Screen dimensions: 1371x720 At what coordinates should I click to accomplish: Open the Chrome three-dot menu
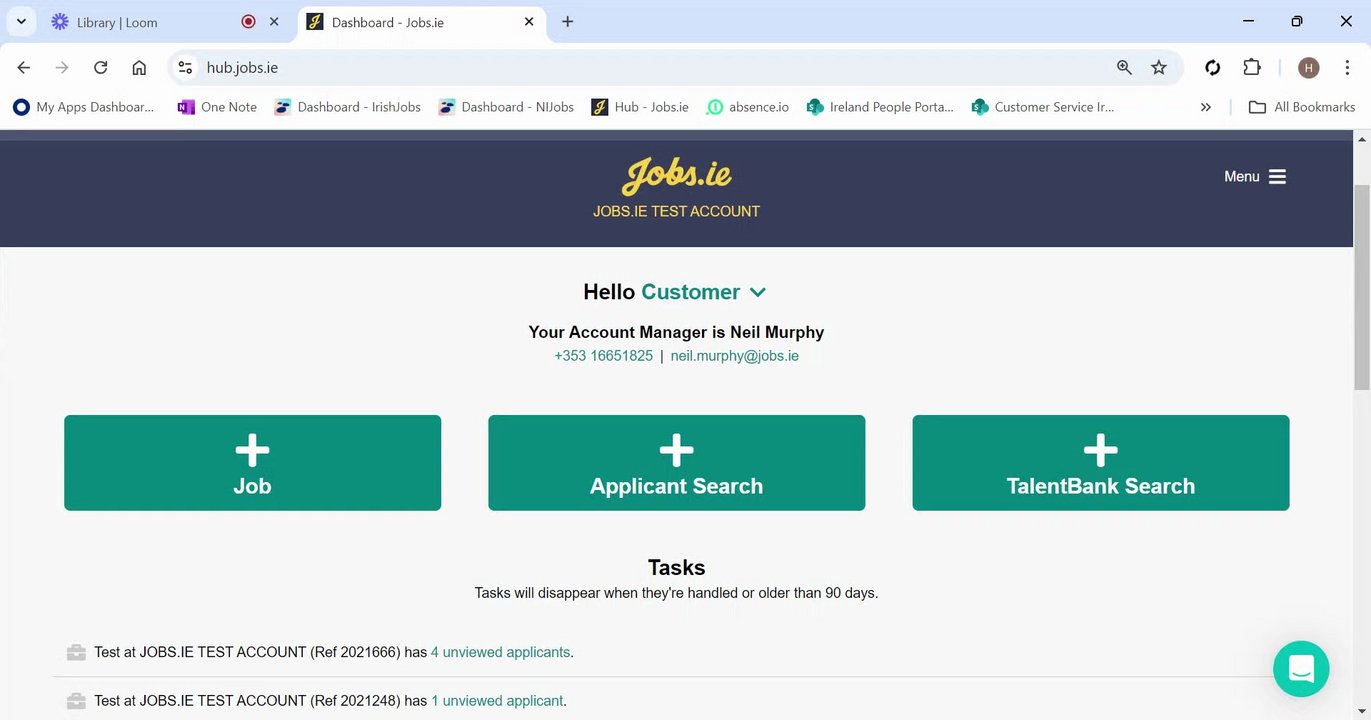tap(1346, 67)
